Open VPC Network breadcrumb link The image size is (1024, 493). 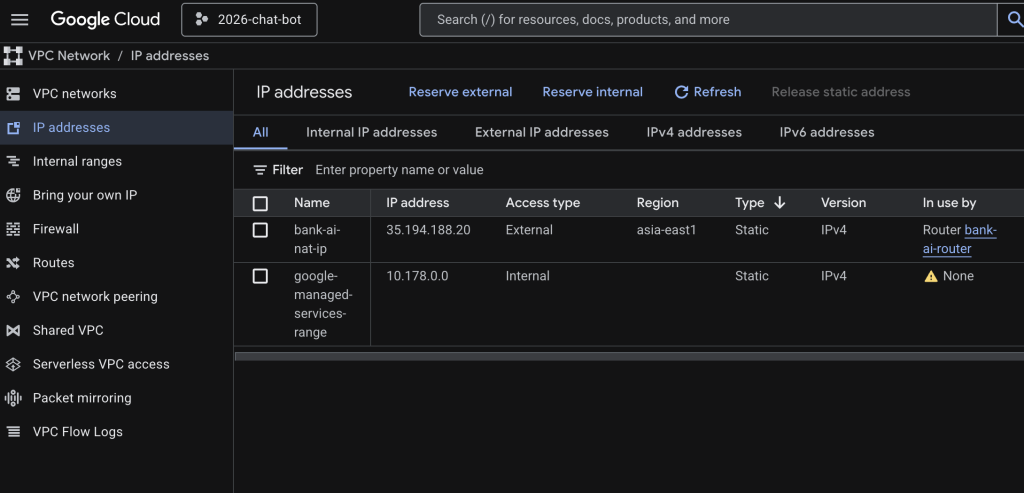point(69,56)
